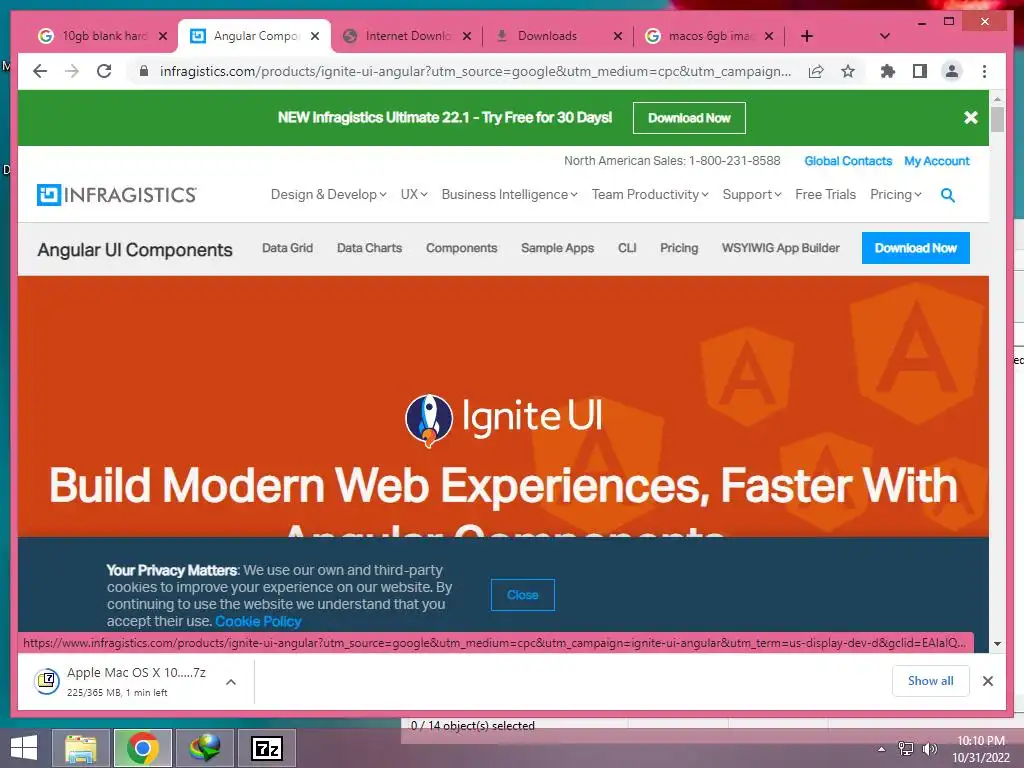Share this page from address bar

816,71
